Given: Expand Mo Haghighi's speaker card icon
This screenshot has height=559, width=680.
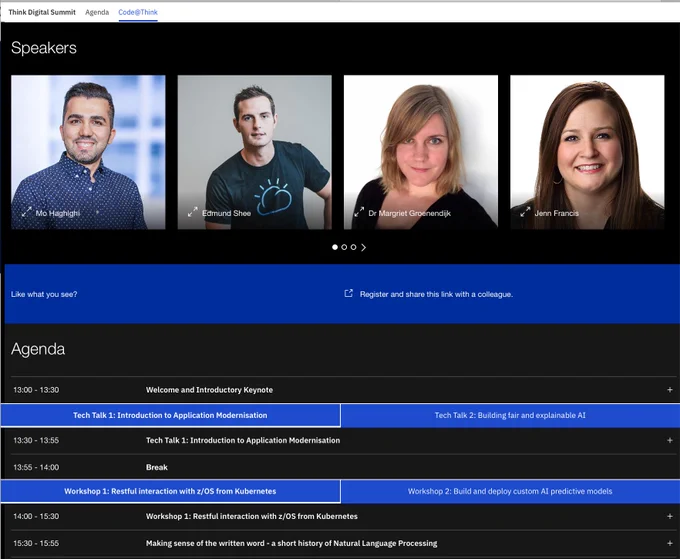Looking at the screenshot, I should [x=26, y=212].
